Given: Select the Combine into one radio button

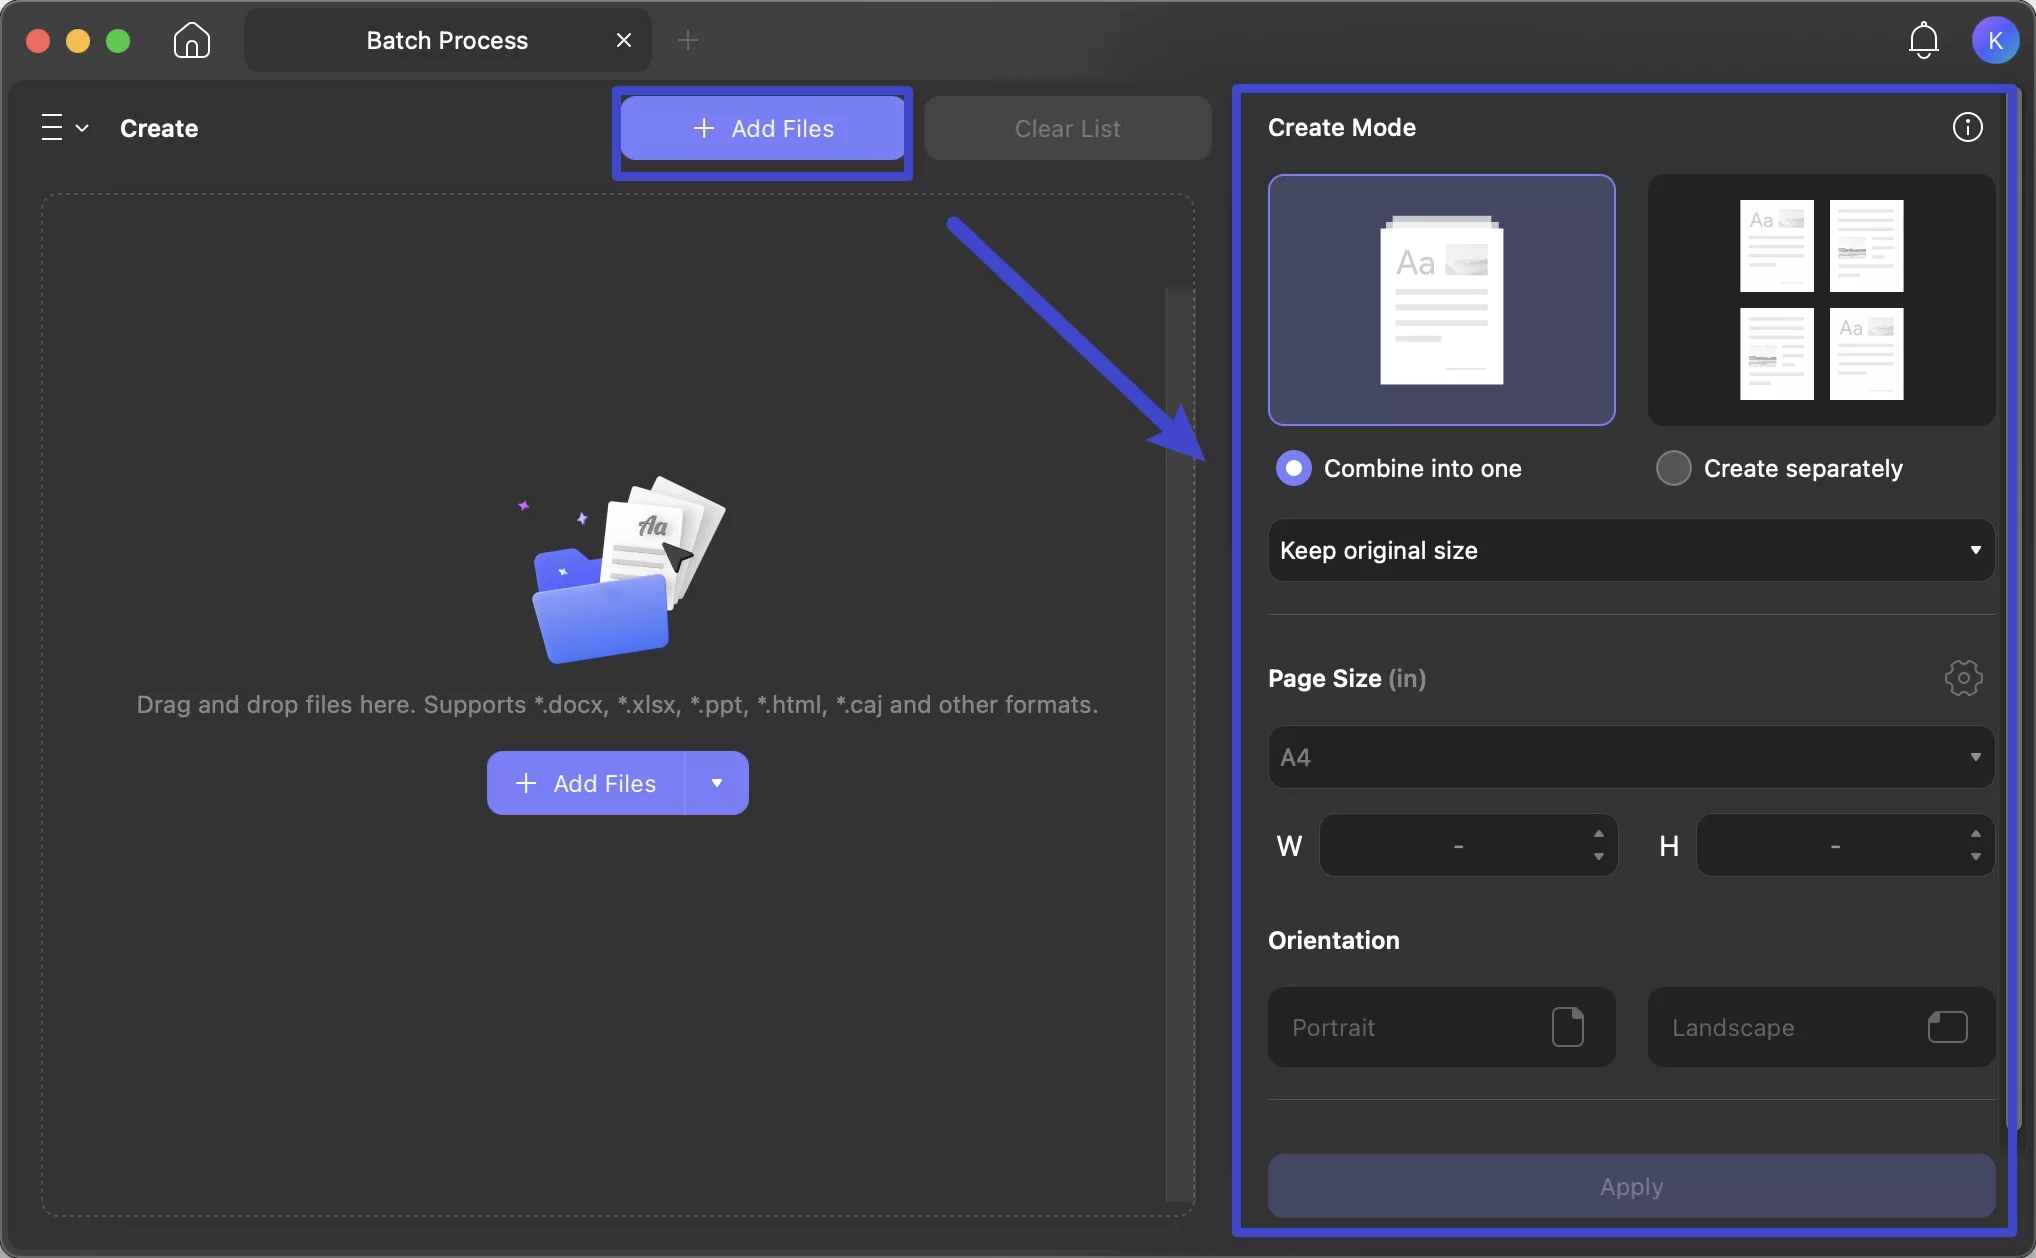Looking at the screenshot, I should [x=1293, y=467].
